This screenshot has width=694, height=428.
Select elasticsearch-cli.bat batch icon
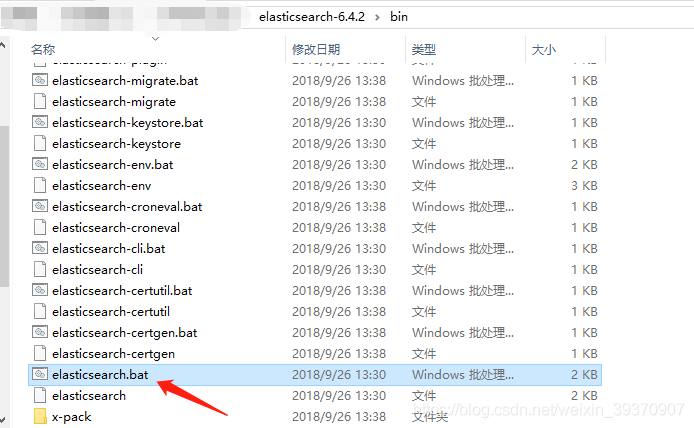[x=40, y=248]
